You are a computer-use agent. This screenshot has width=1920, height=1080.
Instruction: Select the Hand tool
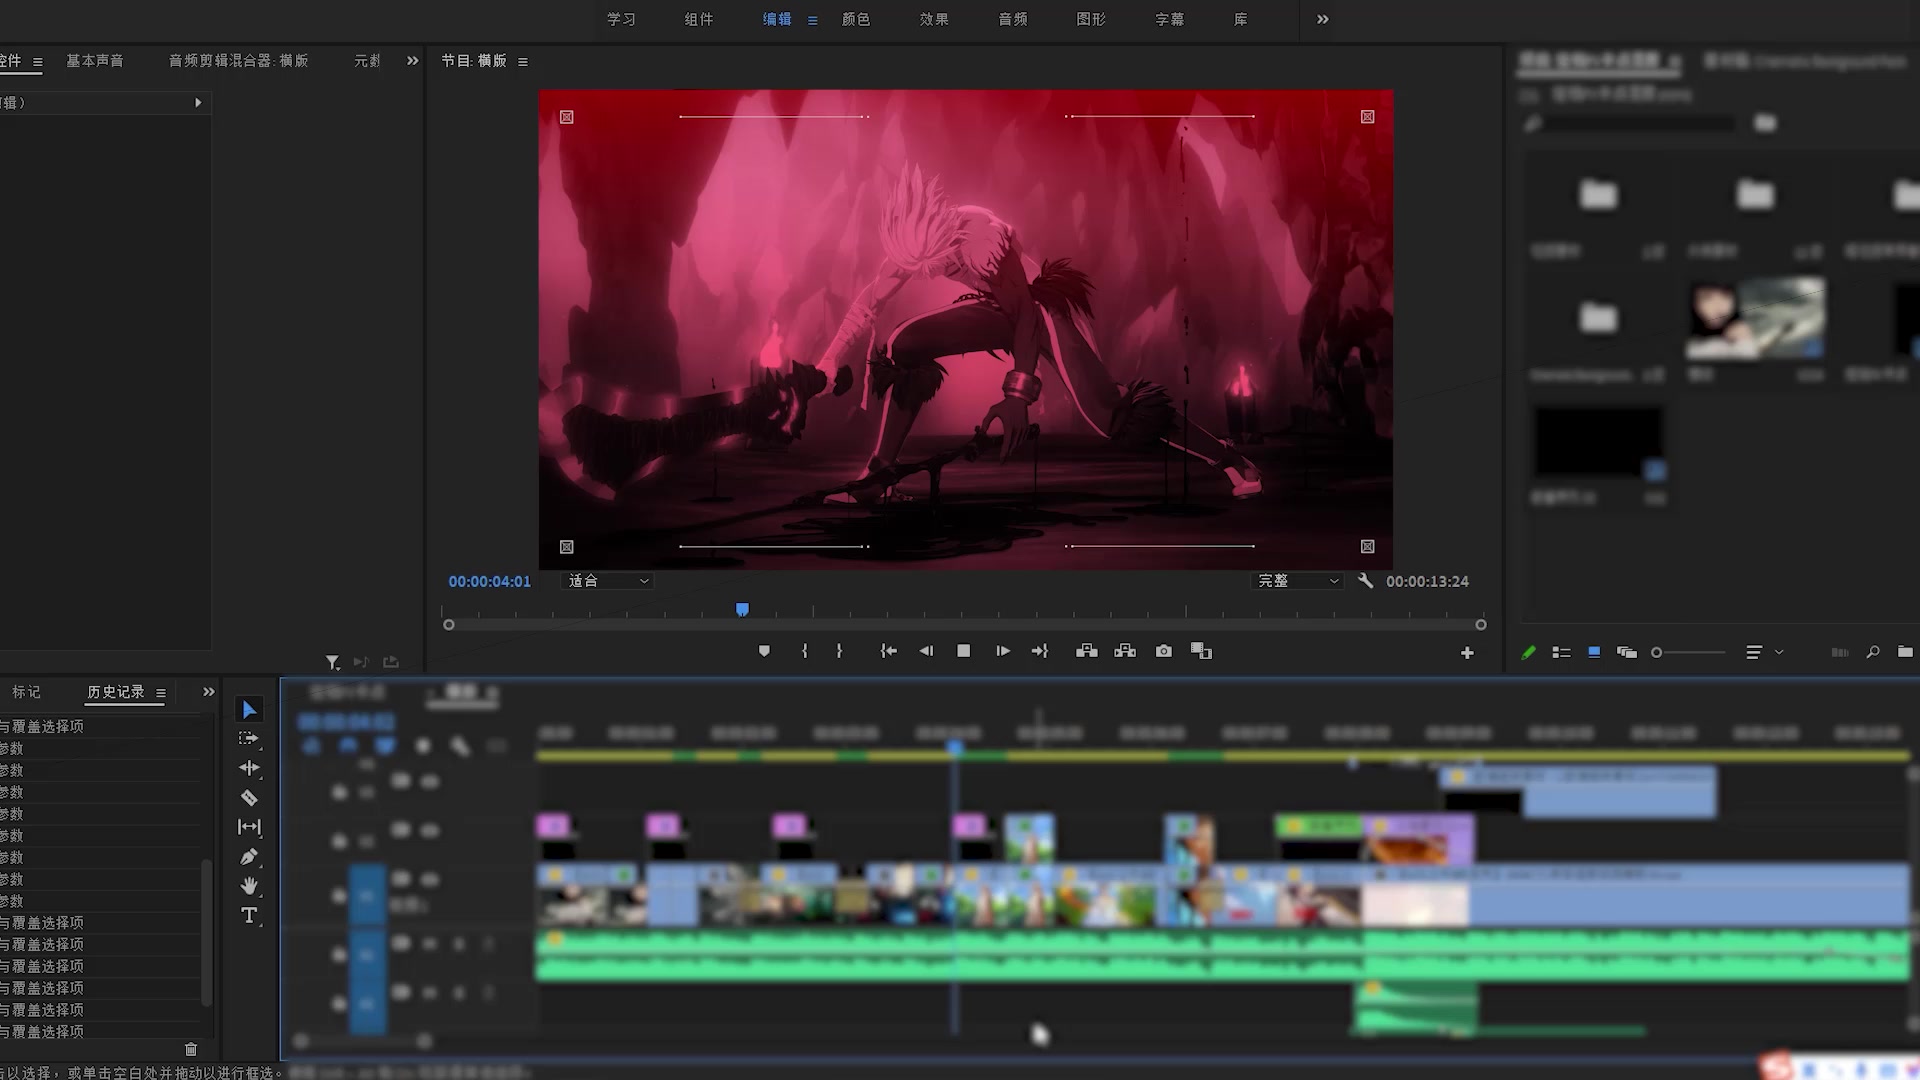click(249, 886)
